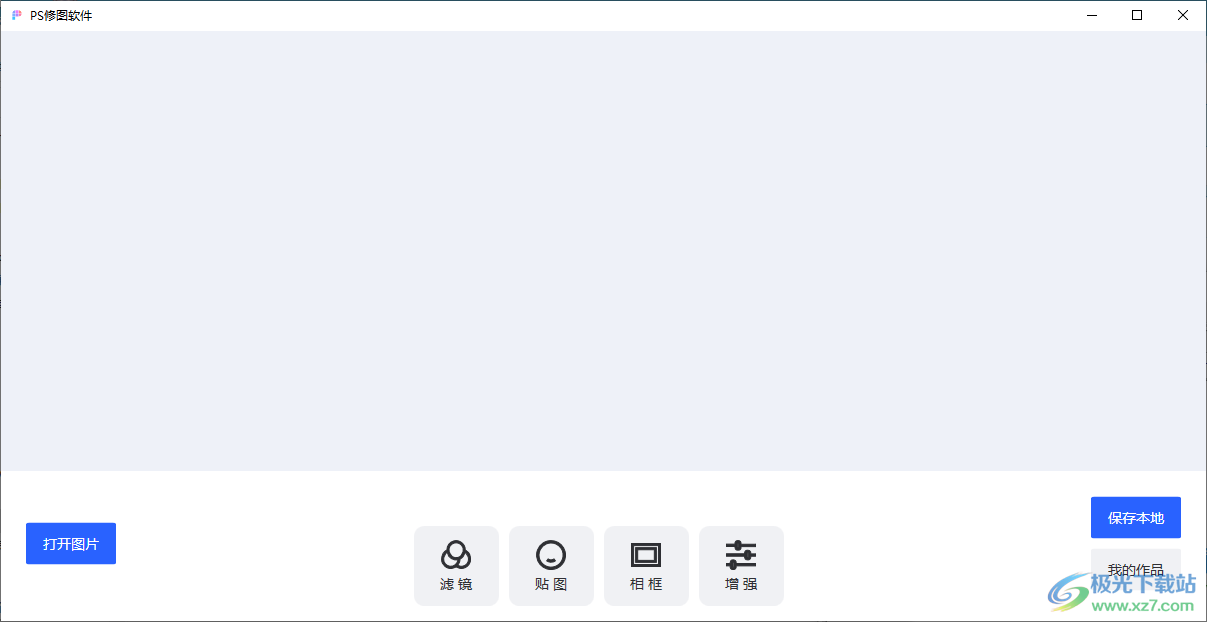Click the 打开图片 button

(71, 543)
